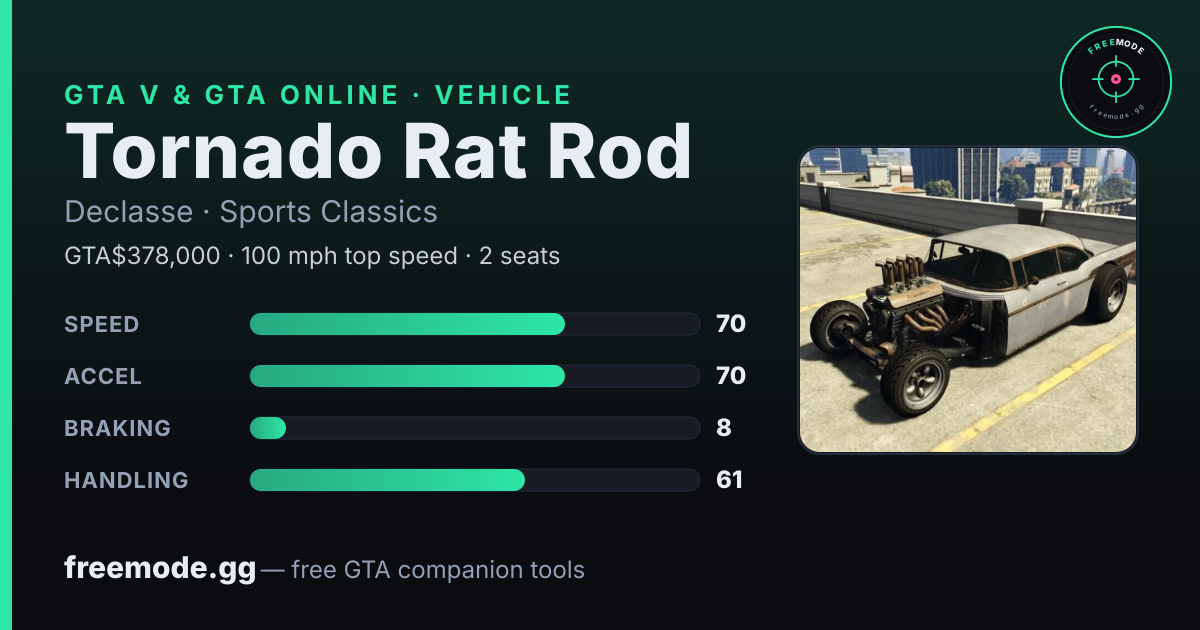
Task: Click the BRAKING label
Action: coord(117,428)
